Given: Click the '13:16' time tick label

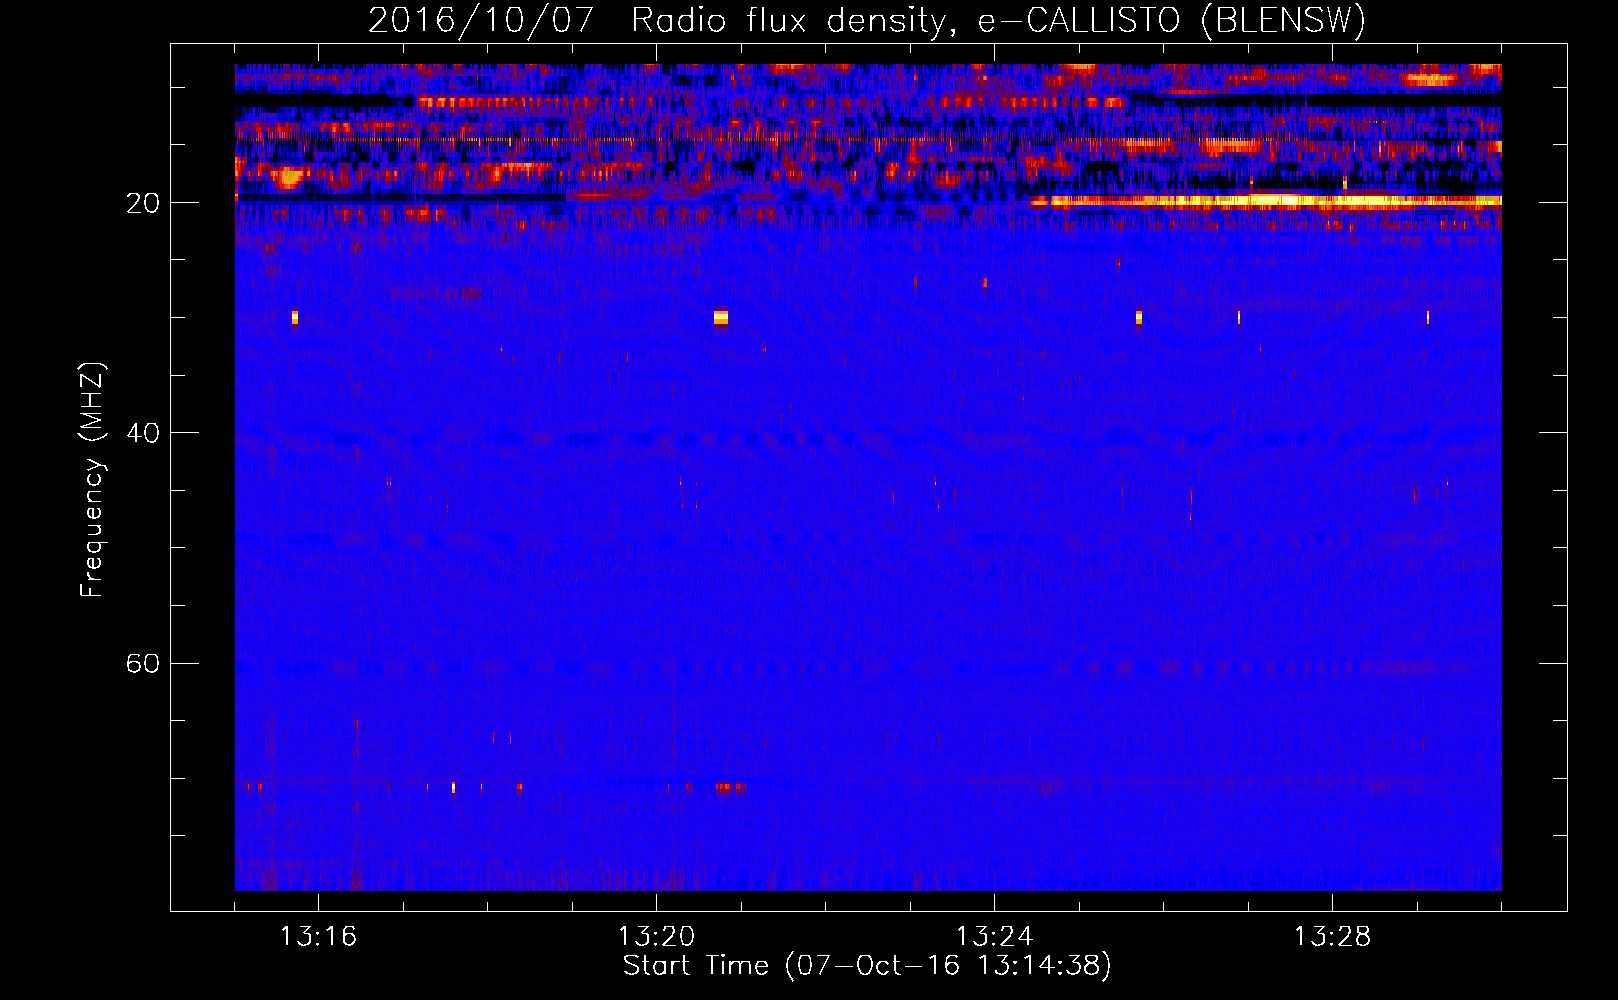Looking at the screenshot, I should (x=318, y=937).
